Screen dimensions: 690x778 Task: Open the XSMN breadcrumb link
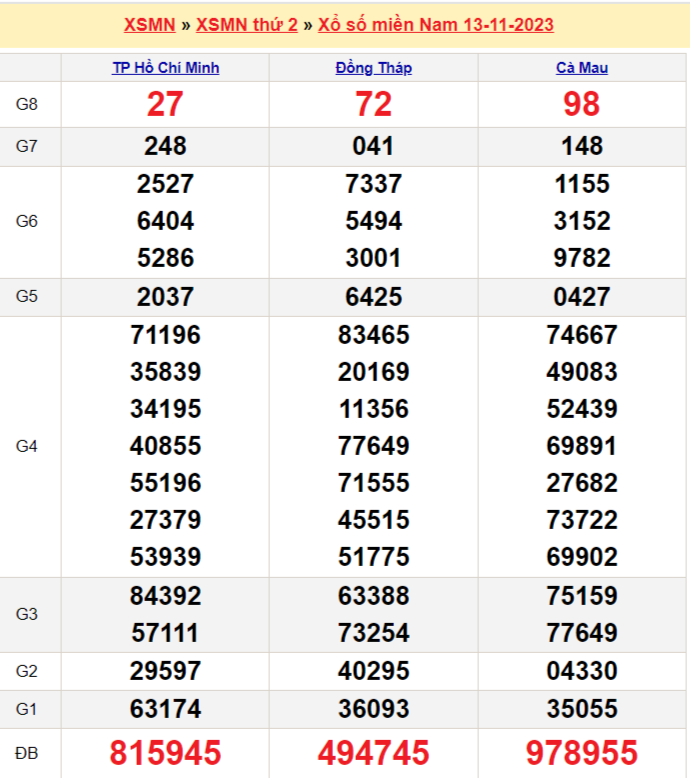pos(149,25)
